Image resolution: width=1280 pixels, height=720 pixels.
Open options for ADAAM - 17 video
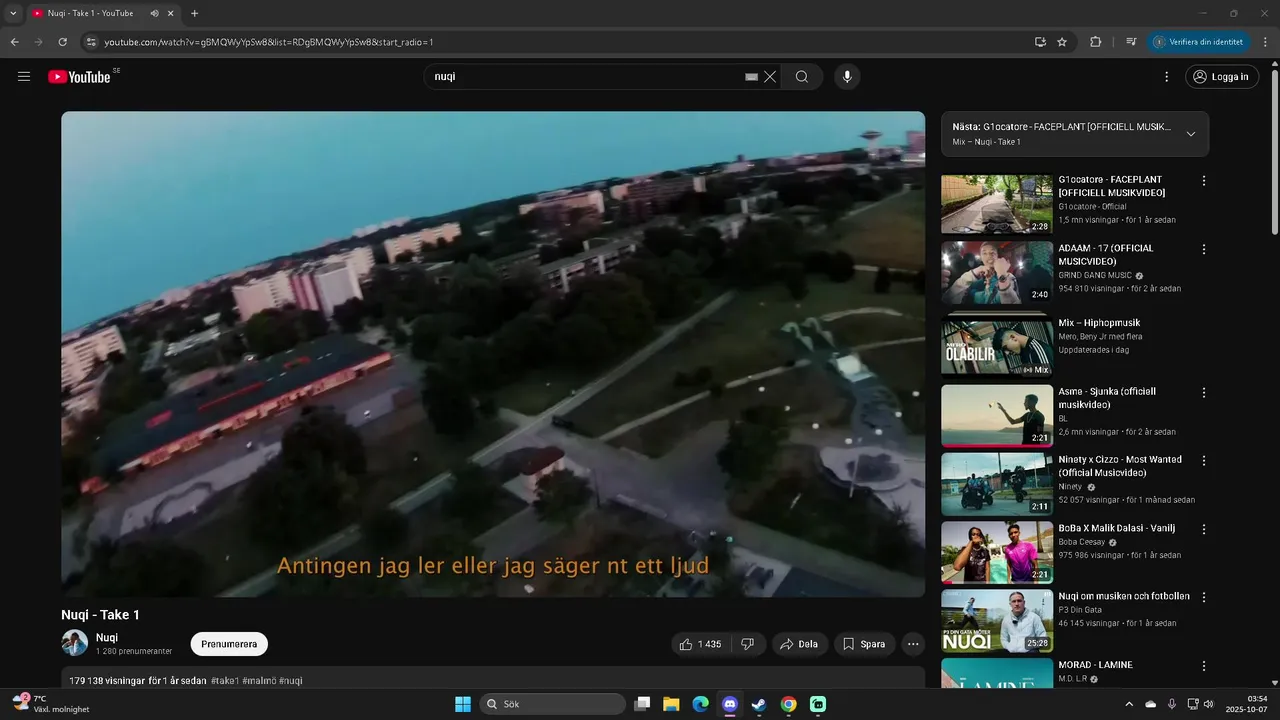(1204, 249)
